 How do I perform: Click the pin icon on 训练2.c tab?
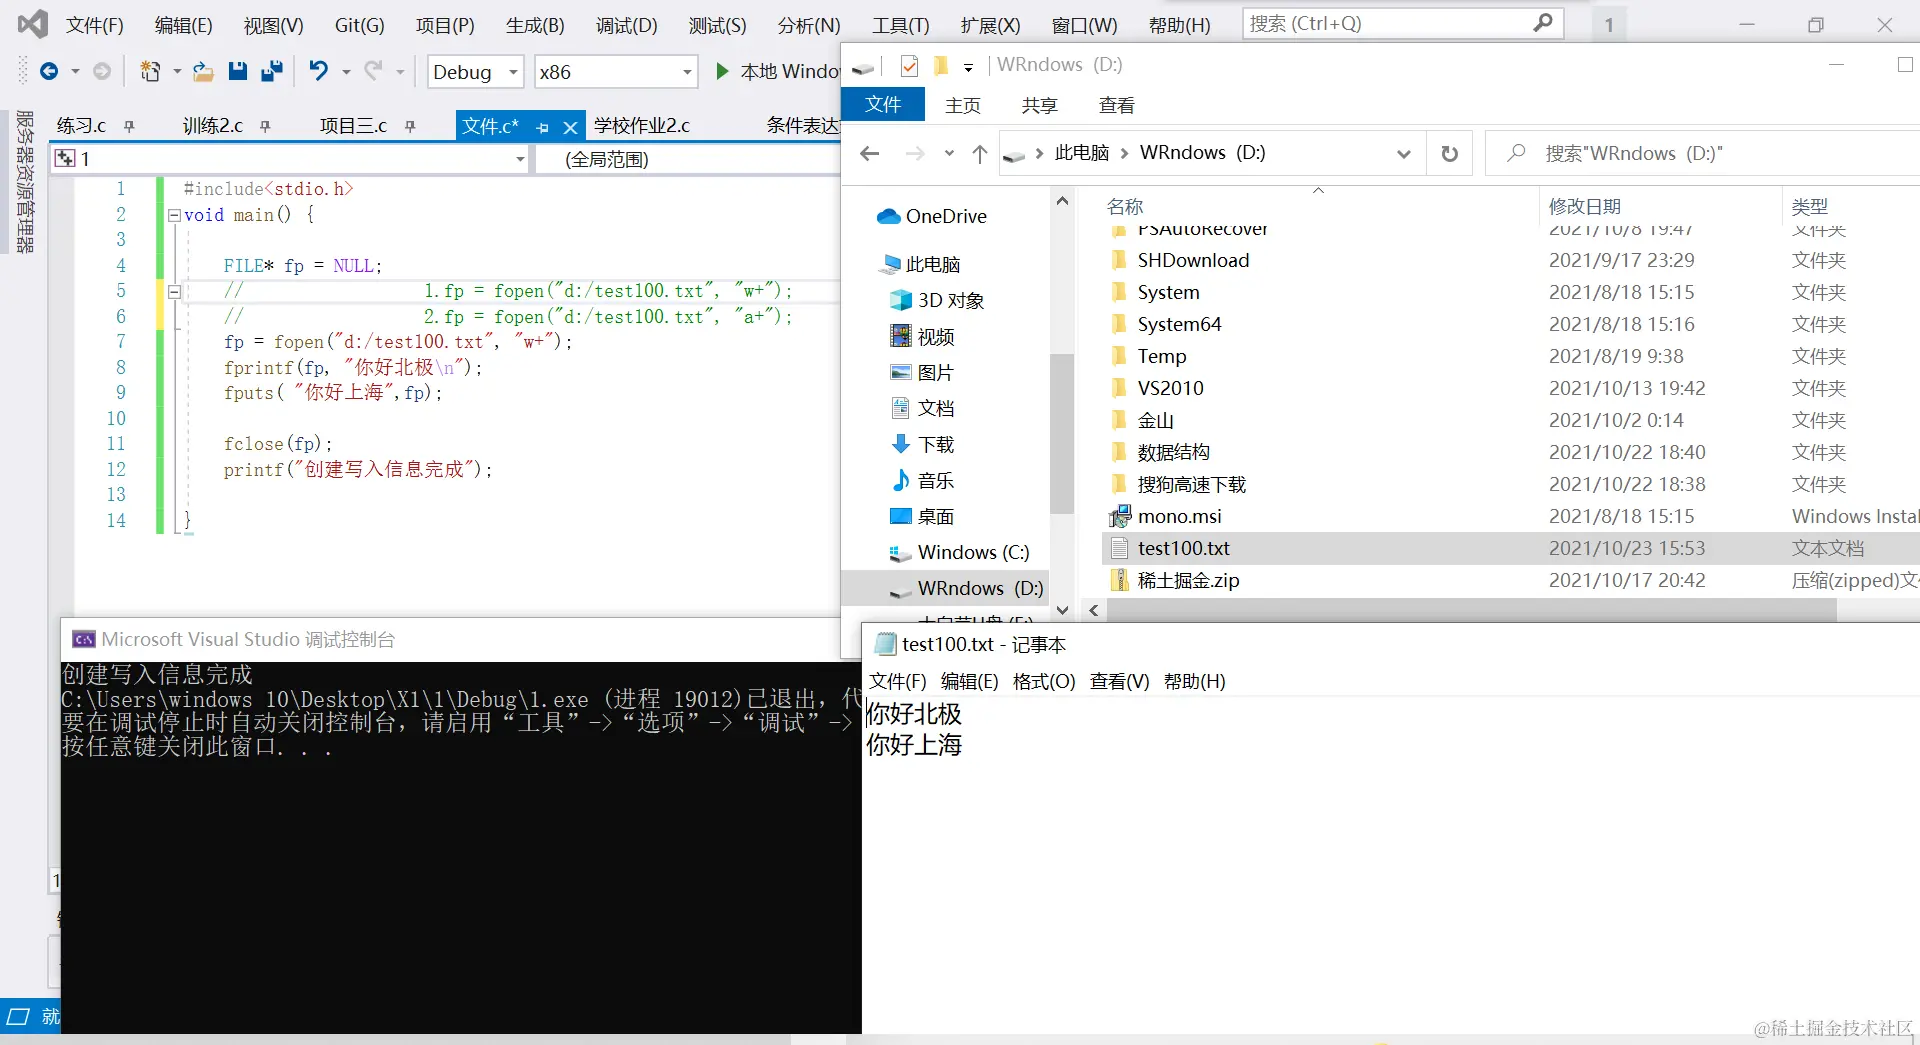click(265, 126)
